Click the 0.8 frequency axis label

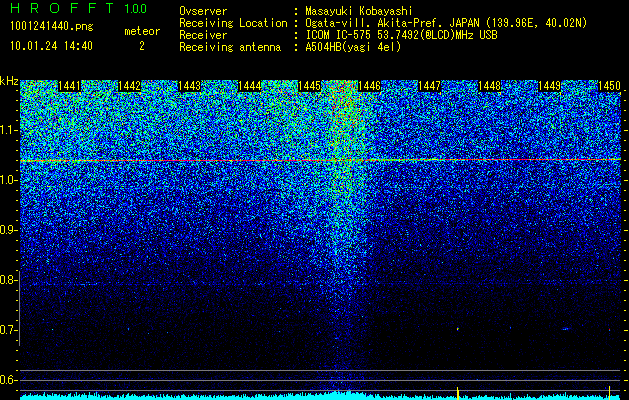8,280
